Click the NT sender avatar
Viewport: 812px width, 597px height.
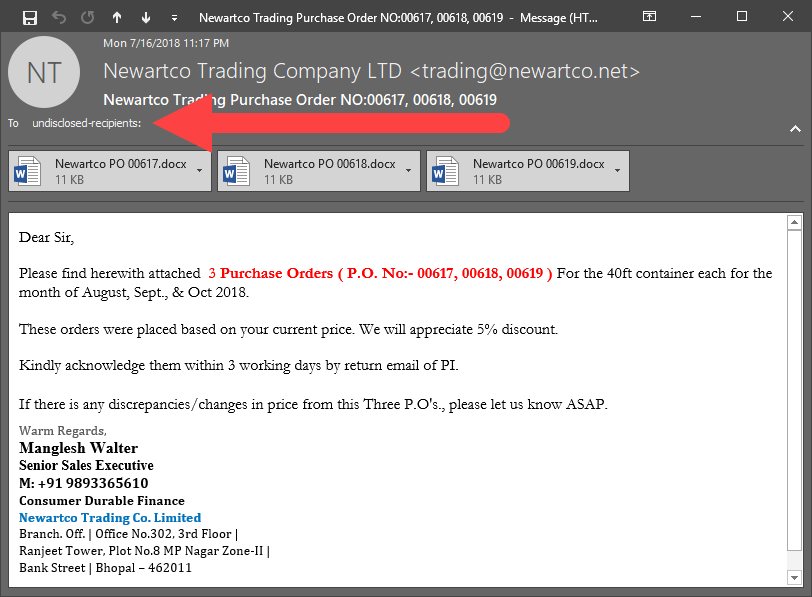tap(44, 72)
